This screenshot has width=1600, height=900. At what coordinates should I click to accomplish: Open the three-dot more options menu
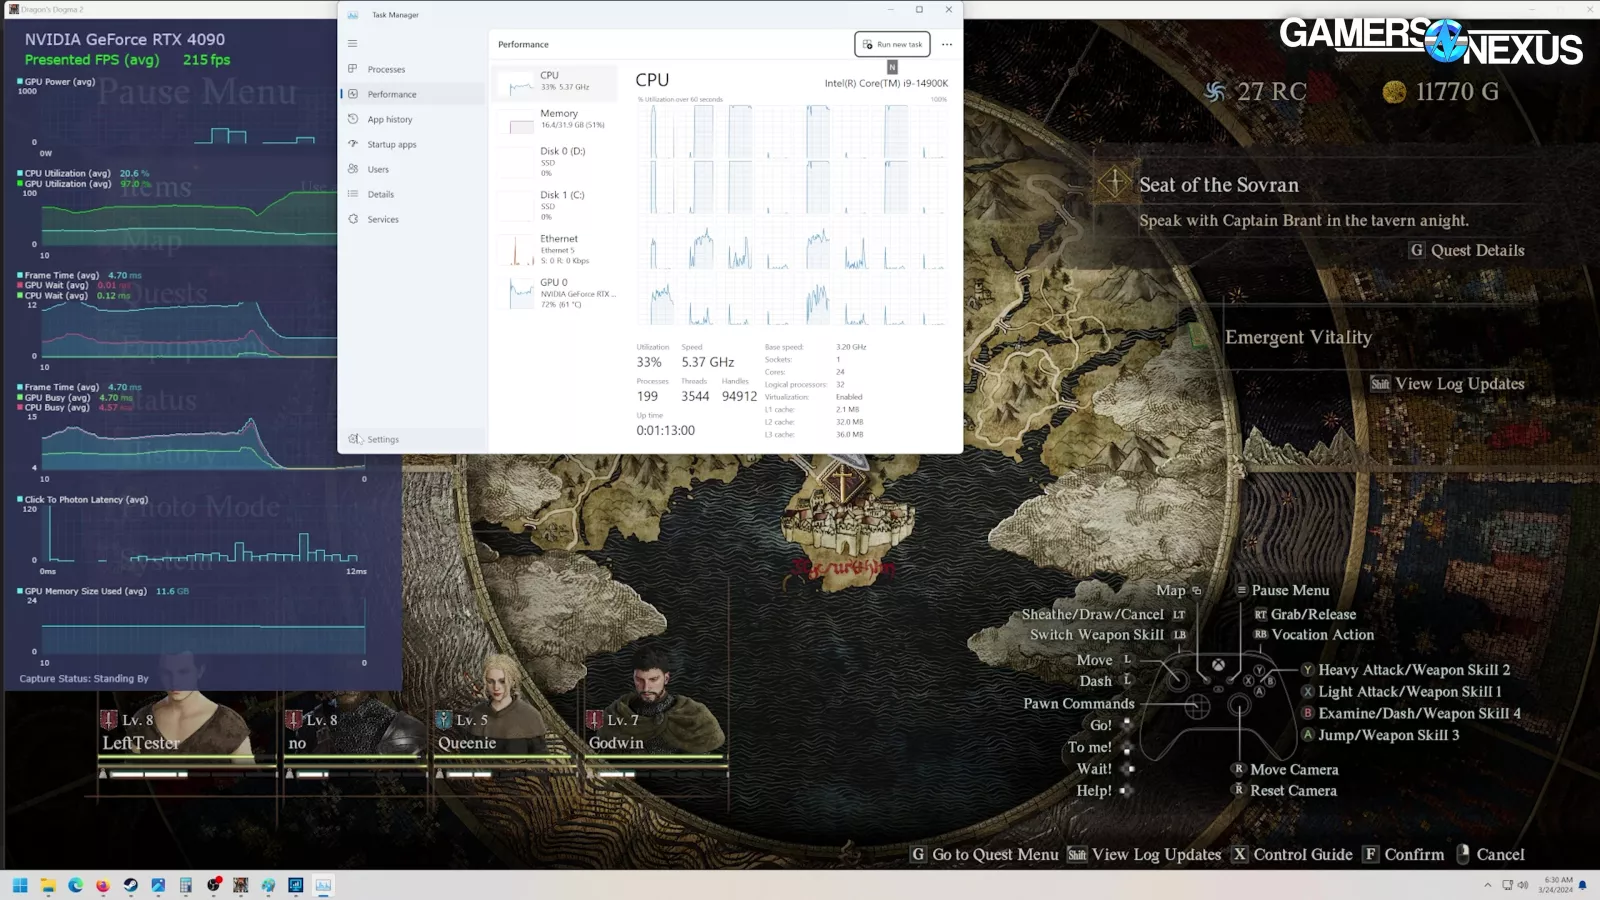pos(946,44)
